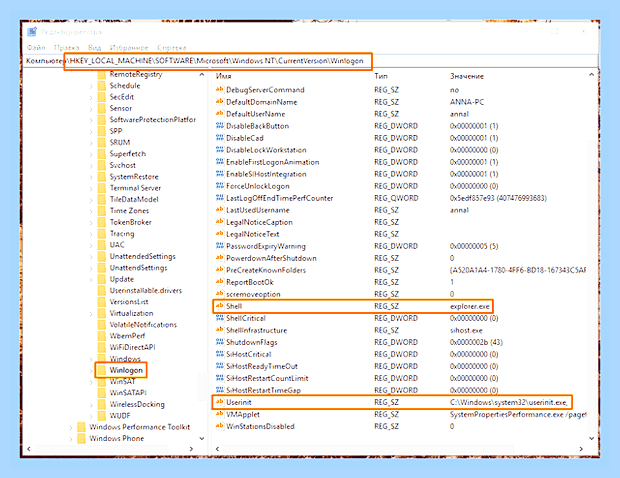Click the explorer.exe value of Shell
Screen dimensions: 620x478
coord(469,306)
